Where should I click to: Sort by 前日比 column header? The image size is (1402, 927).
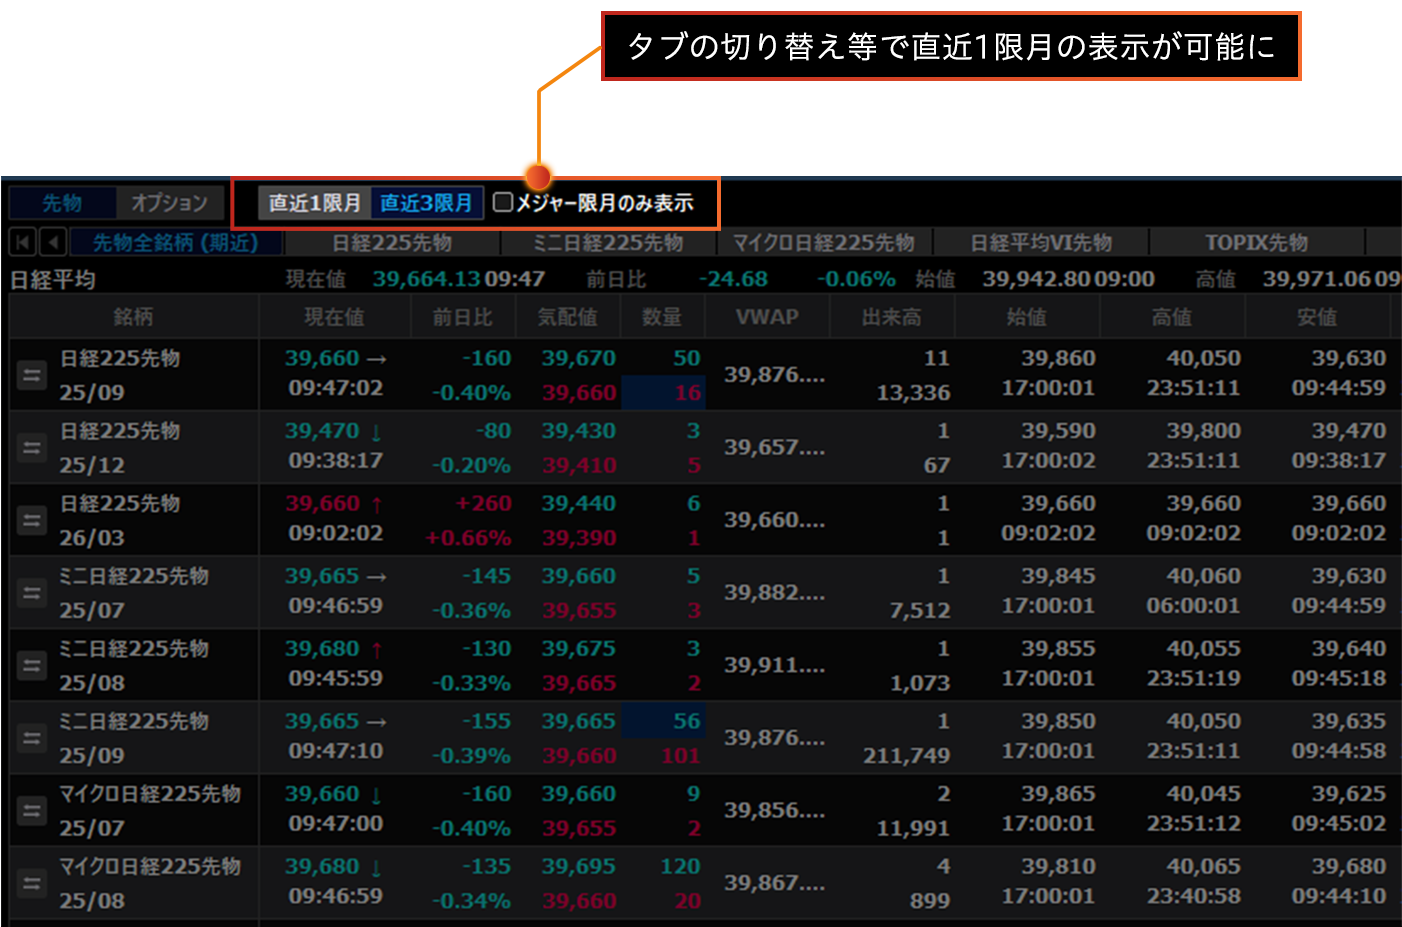[x=463, y=317]
